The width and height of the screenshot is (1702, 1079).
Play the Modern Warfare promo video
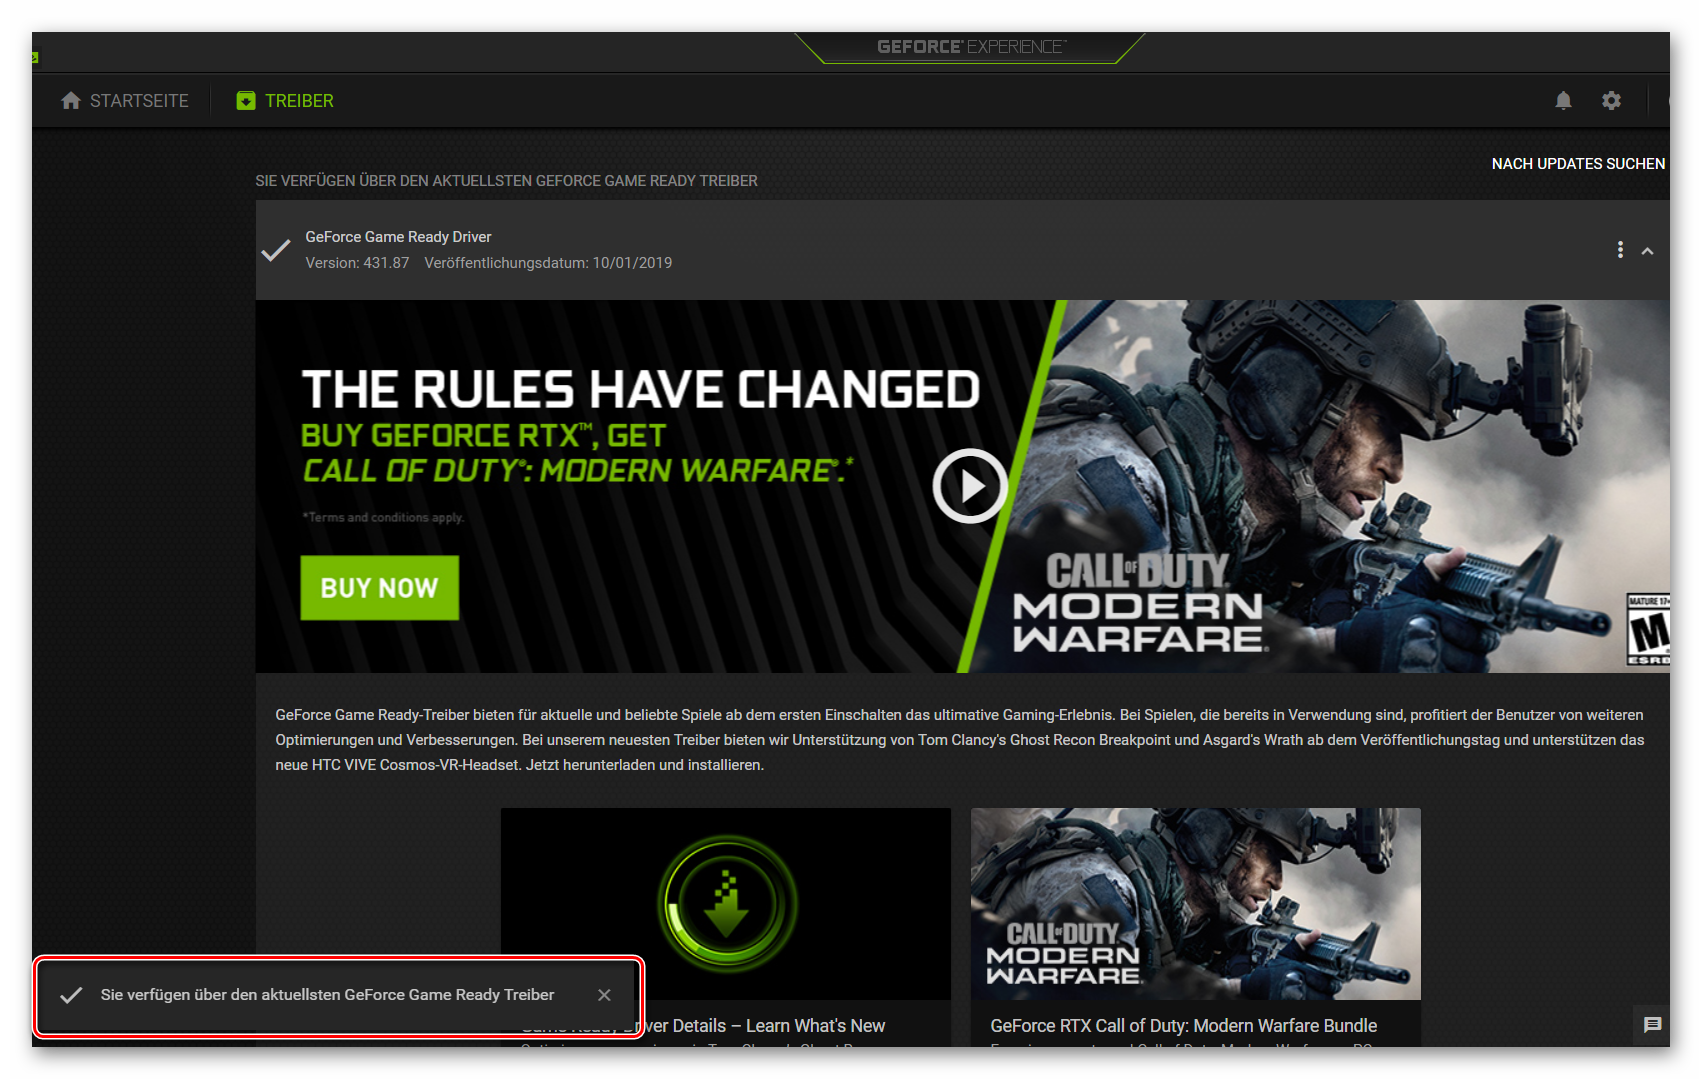tap(970, 486)
